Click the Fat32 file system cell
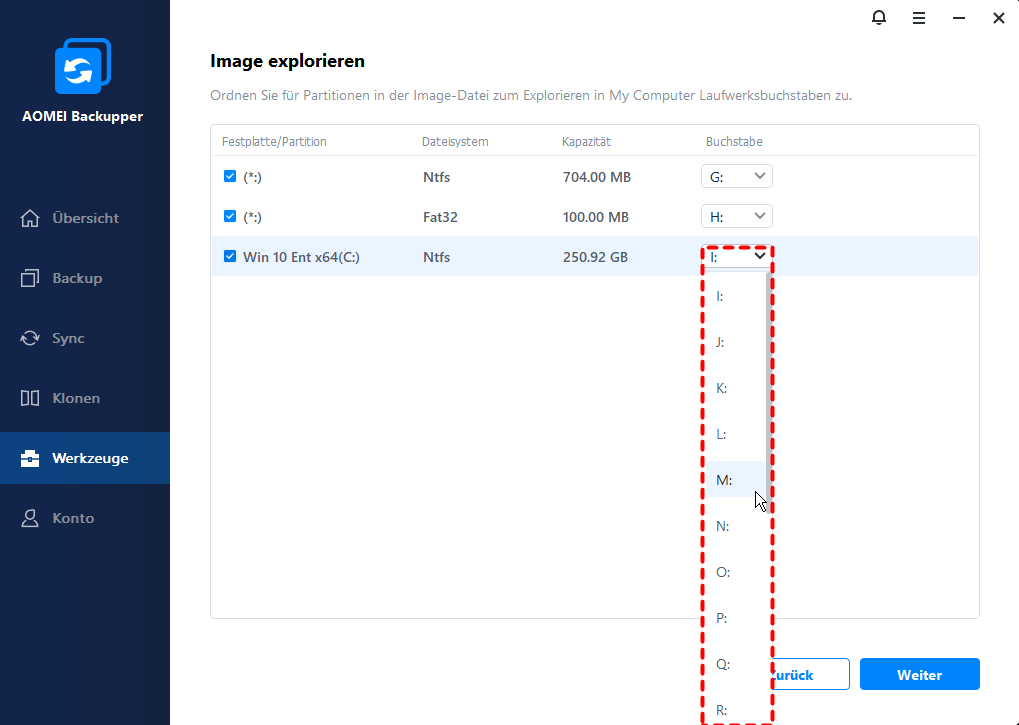Image resolution: width=1019 pixels, height=725 pixels. pyautogui.click(x=440, y=217)
